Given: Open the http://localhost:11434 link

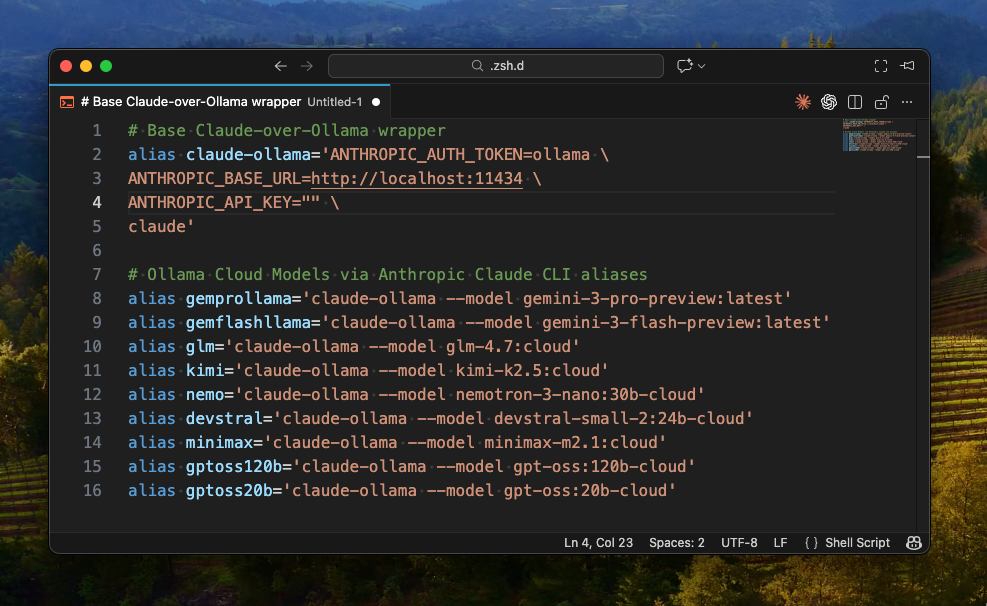Looking at the screenshot, I should tap(417, 179).
